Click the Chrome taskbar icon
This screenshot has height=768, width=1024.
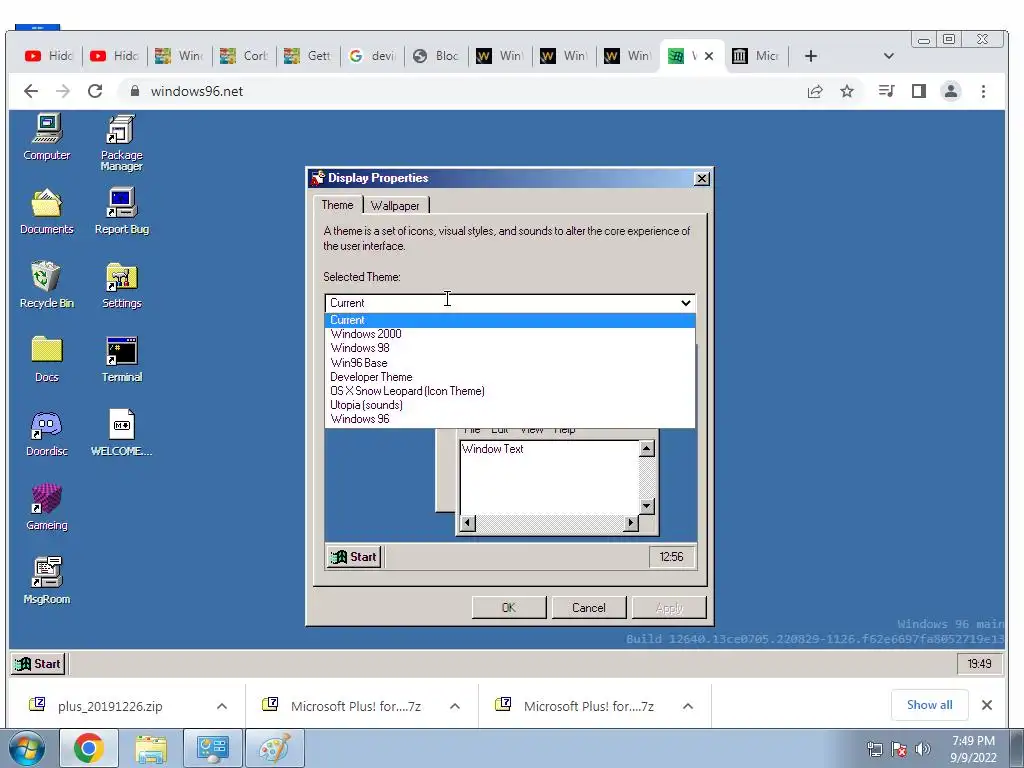point(89,748)
